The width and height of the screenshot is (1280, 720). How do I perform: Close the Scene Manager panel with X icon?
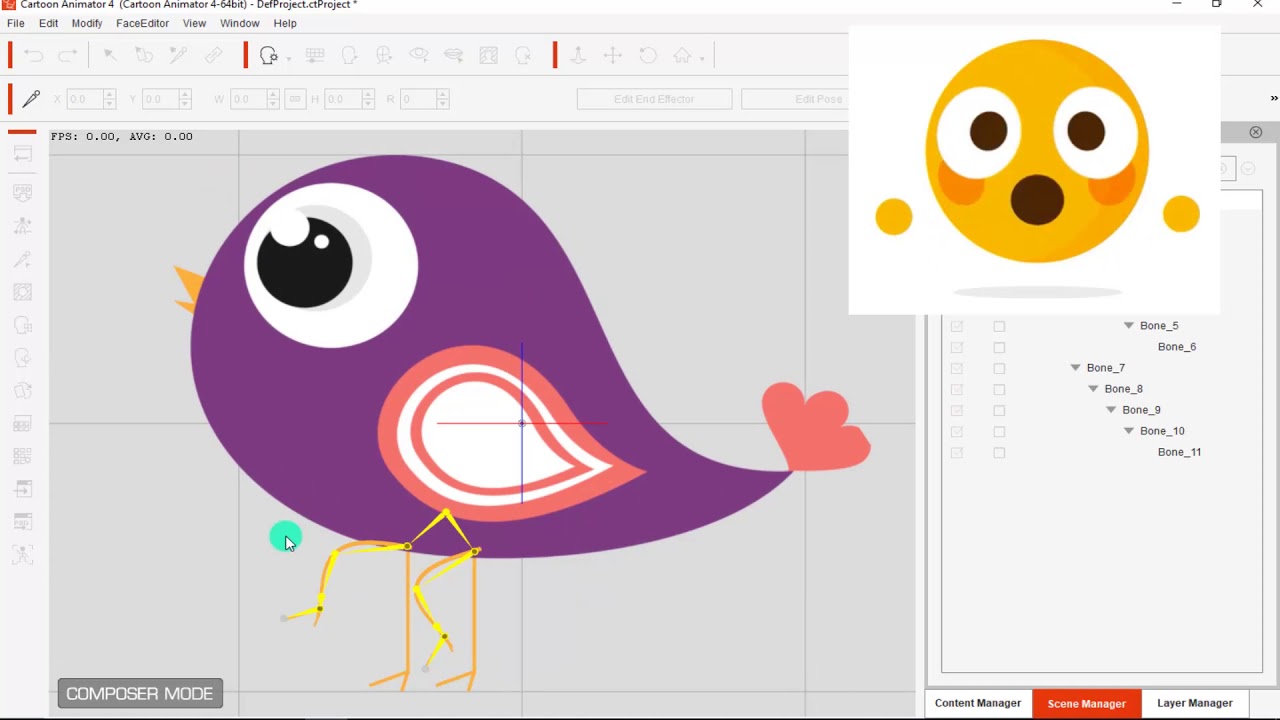coord(1256,132)
